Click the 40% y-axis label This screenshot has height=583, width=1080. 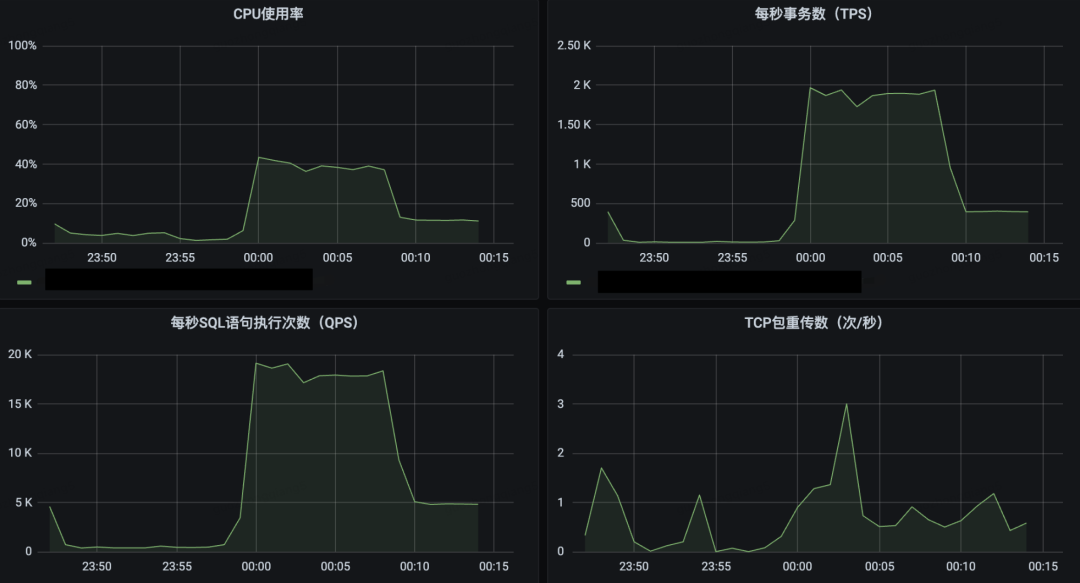(x=26, y=164)
